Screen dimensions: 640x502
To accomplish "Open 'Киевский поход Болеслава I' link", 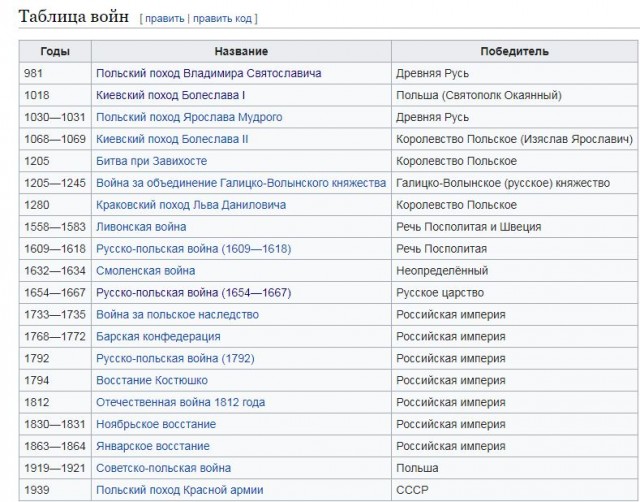I will (x=170, y=96).
